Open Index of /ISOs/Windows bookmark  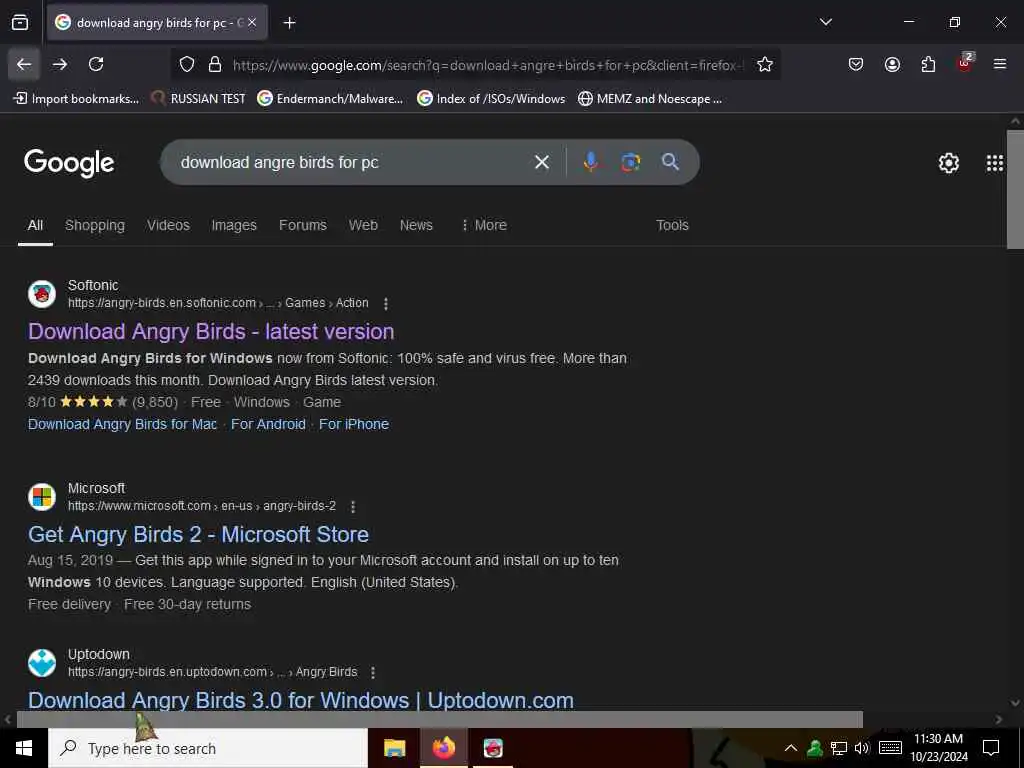click(x=491, y=99)
